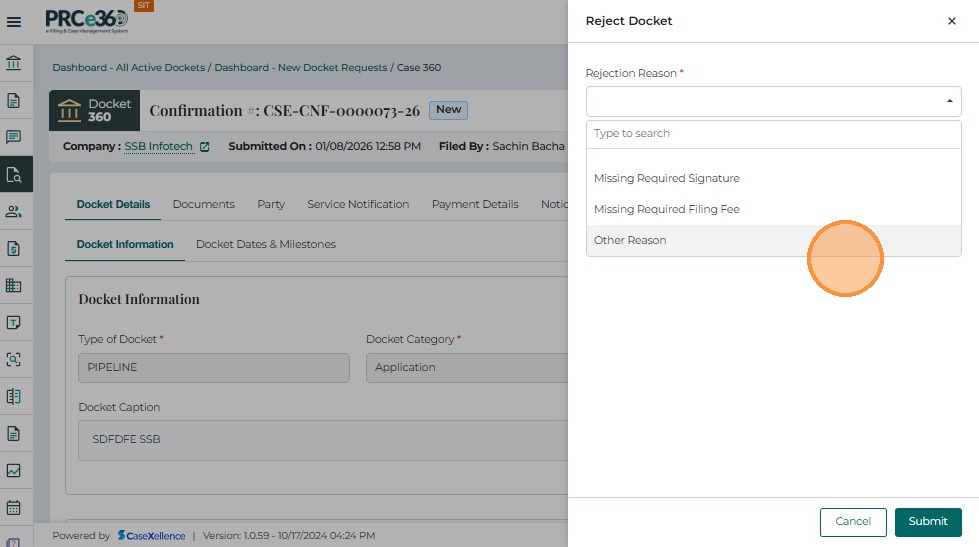Select 'Other Reason' from the list
This screenshot has height=547, width=979.
630,240
